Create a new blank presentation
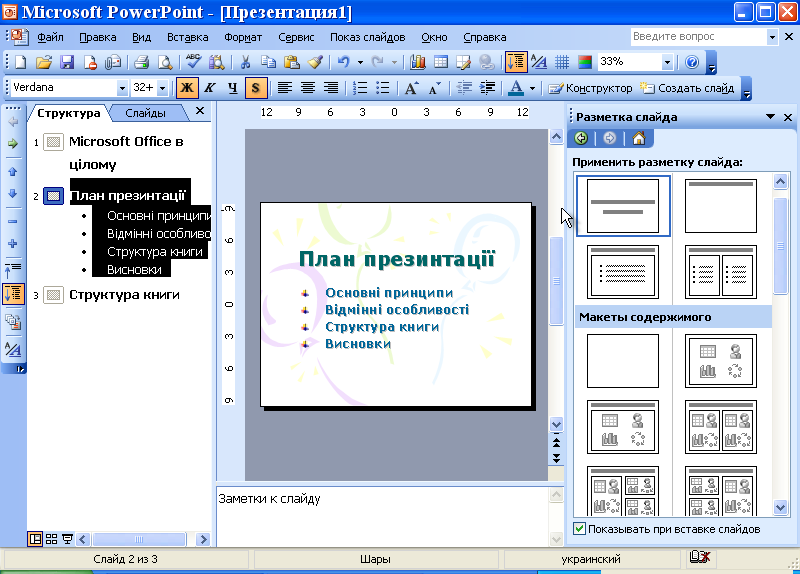 tap(20, 62)
